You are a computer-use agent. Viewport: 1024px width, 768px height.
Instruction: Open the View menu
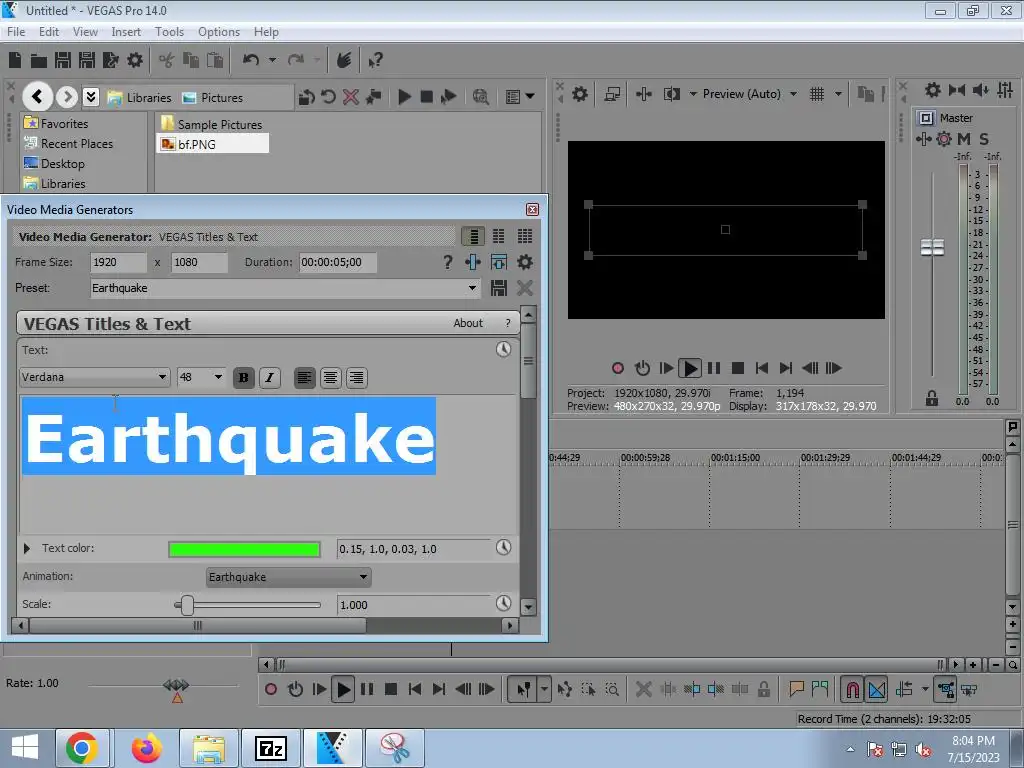85,31
